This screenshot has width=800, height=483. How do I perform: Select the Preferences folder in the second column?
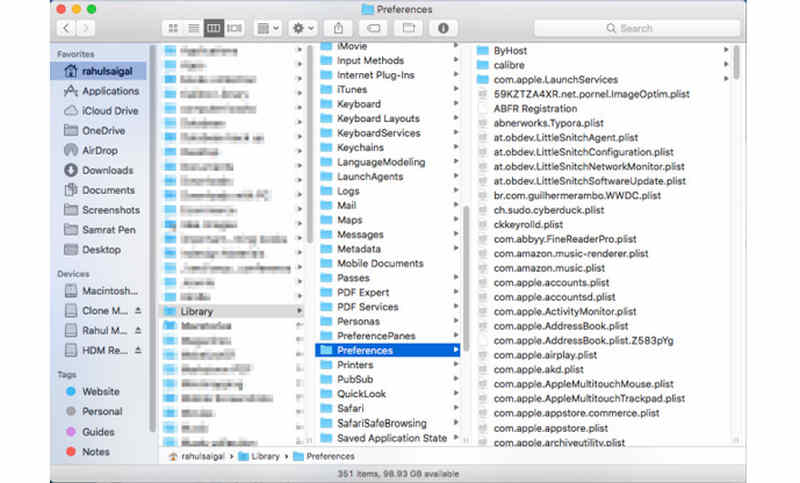(388, 350)
